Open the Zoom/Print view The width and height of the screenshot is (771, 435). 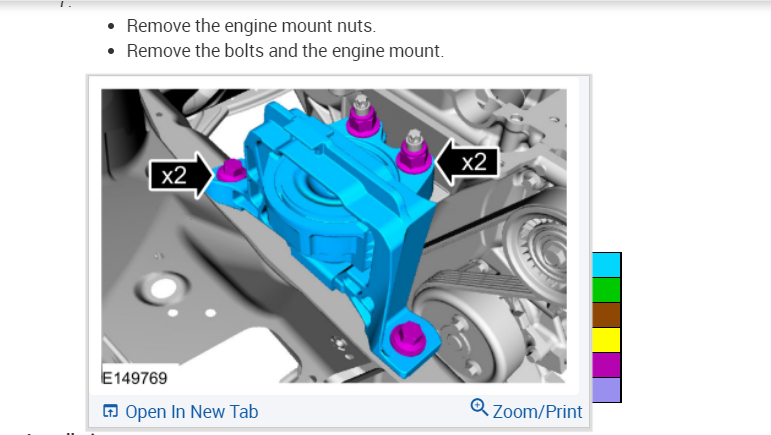526,411
